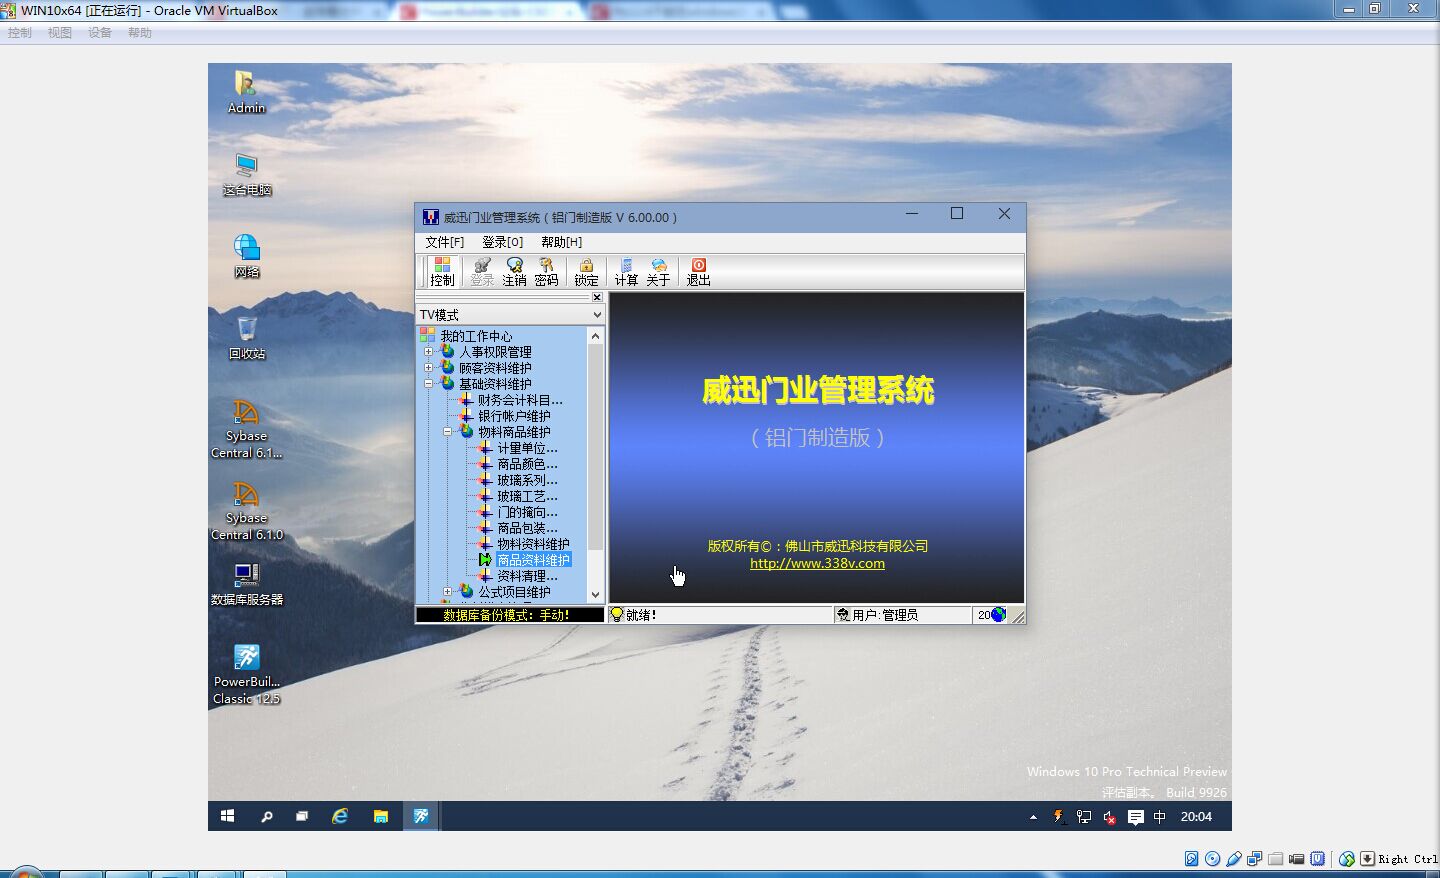Select 财务会计科目 tree item

[x=520, y=400]
